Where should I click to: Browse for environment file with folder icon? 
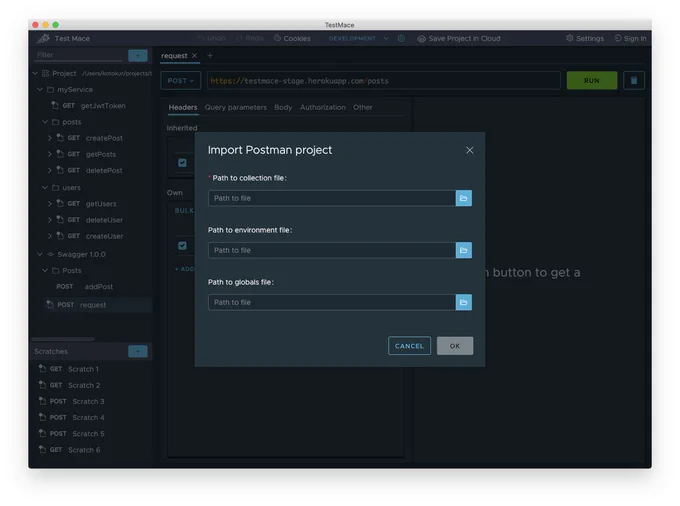pos(464,250)
